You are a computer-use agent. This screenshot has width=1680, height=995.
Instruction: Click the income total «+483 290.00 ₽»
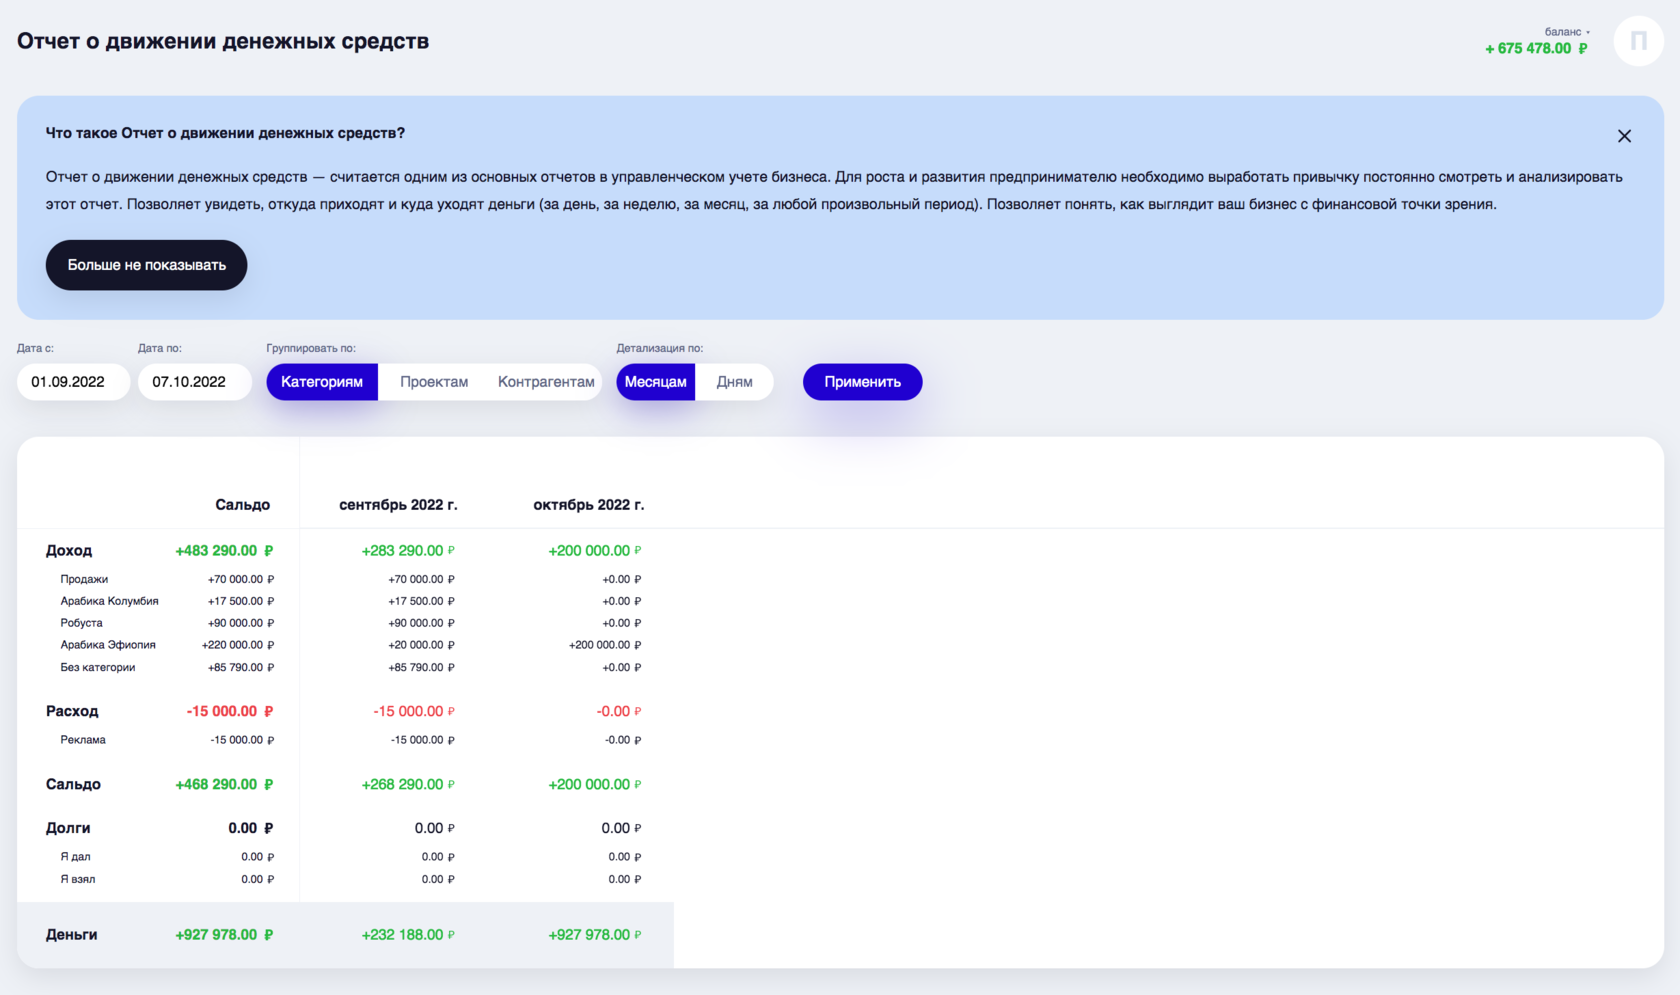(224, 551)
